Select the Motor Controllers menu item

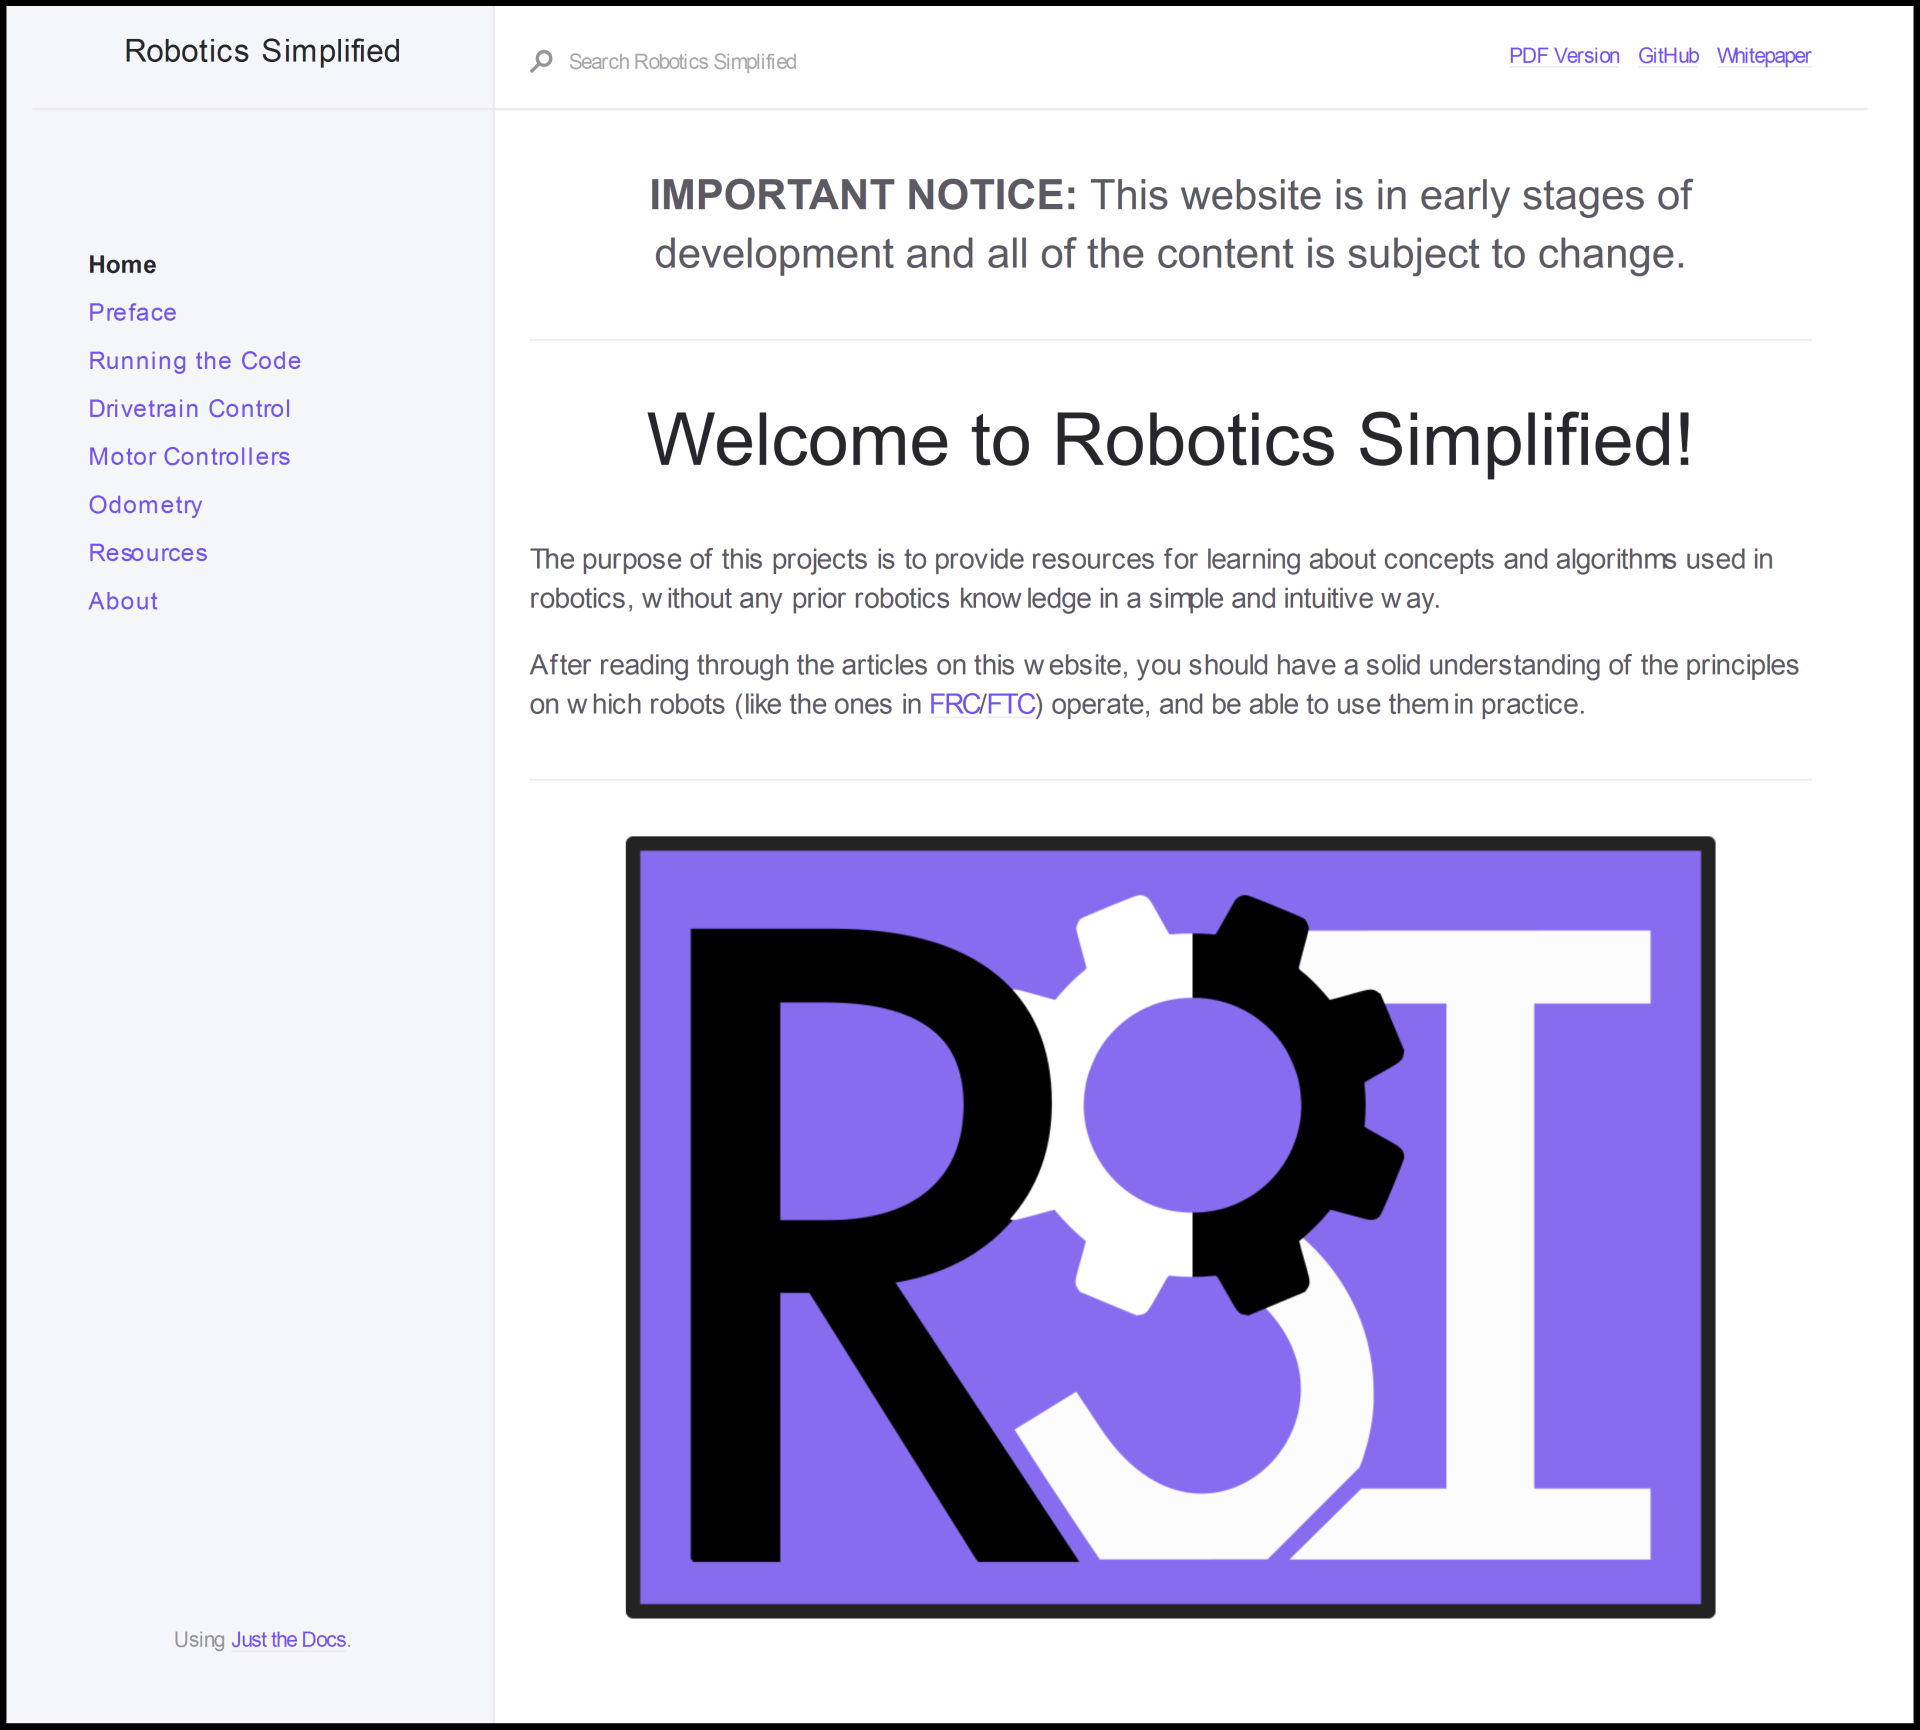coord(189,456)
